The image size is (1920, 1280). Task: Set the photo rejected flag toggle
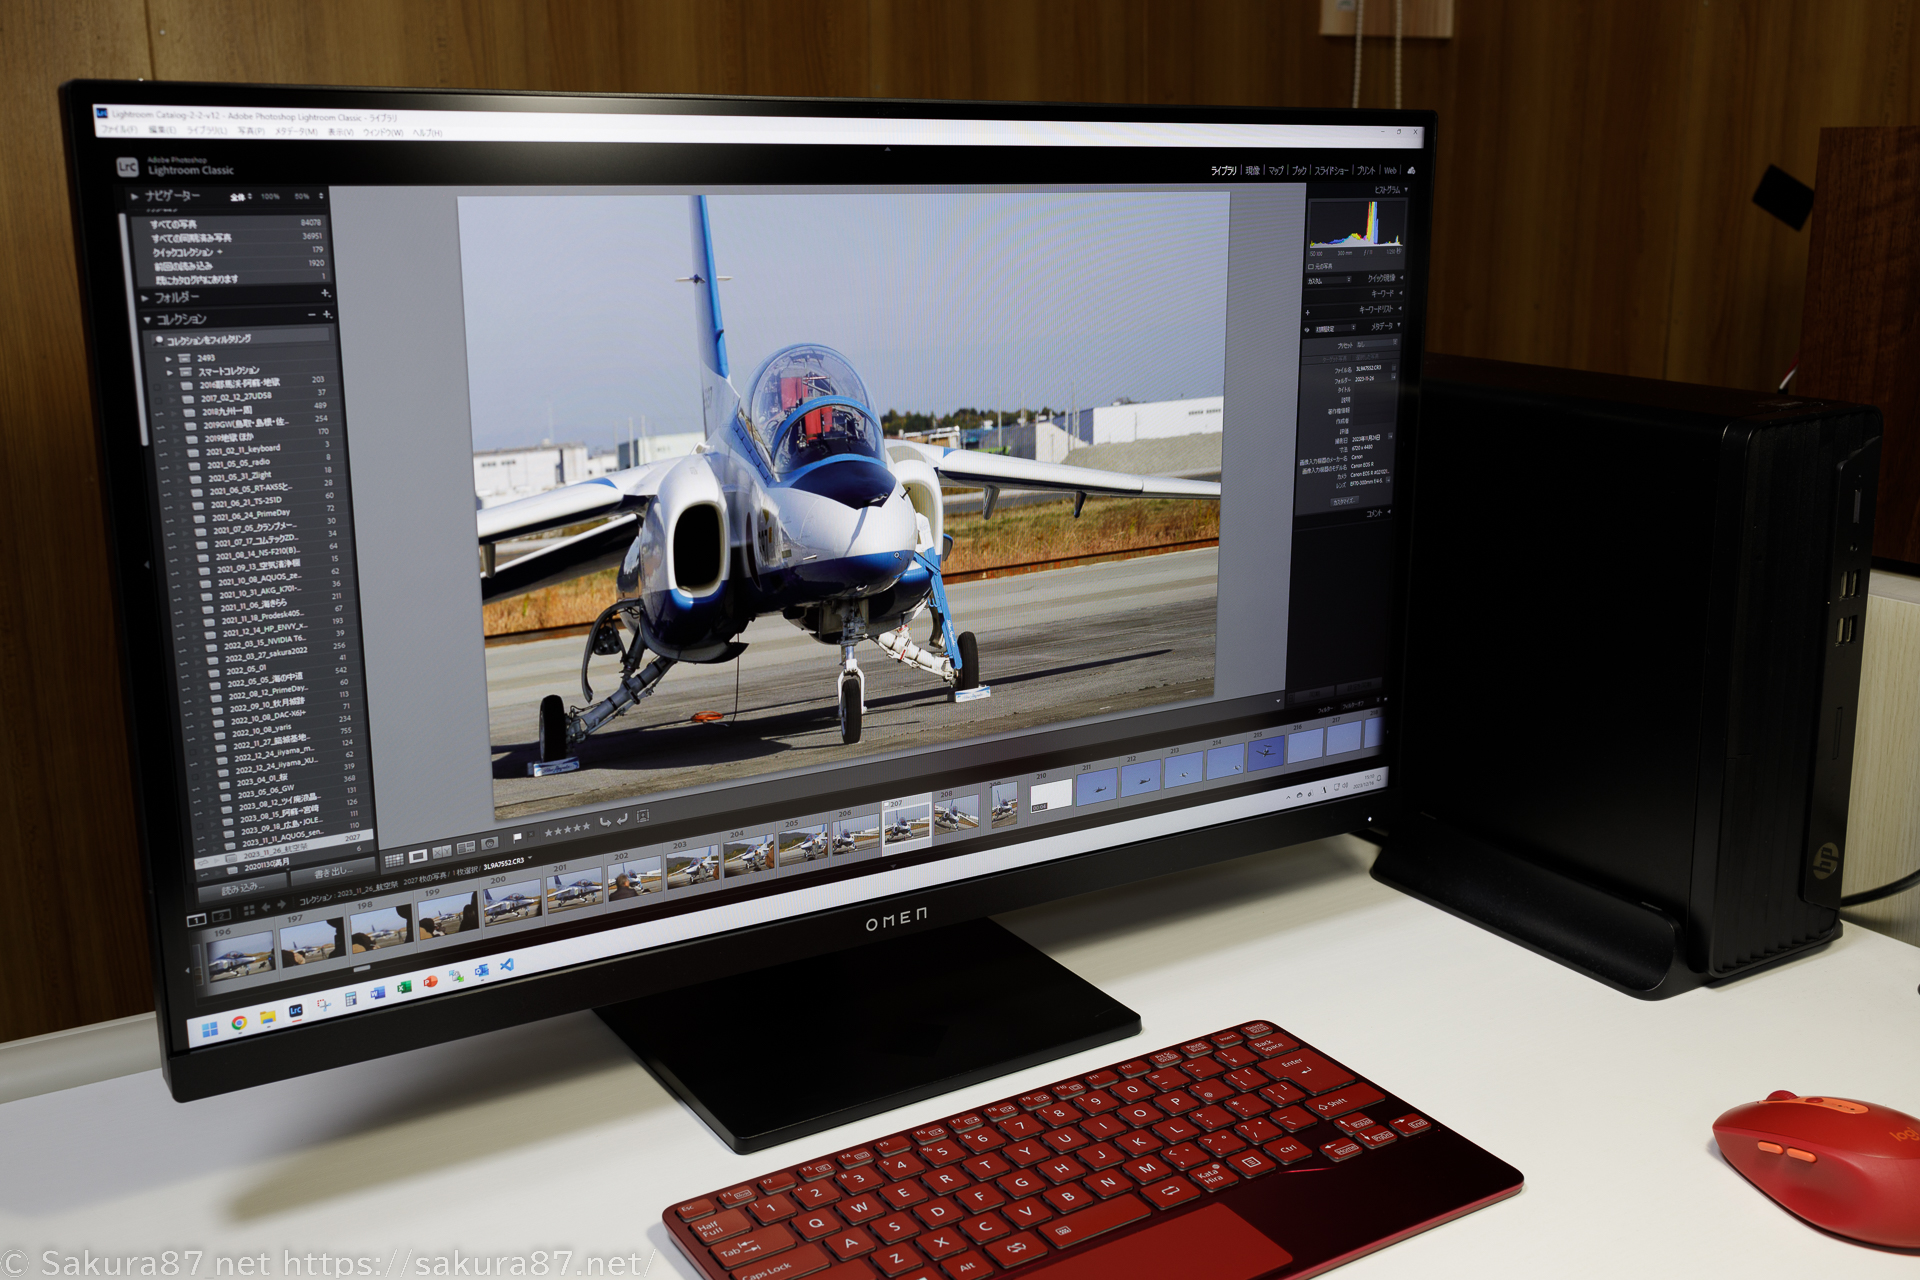coord(529,834)
